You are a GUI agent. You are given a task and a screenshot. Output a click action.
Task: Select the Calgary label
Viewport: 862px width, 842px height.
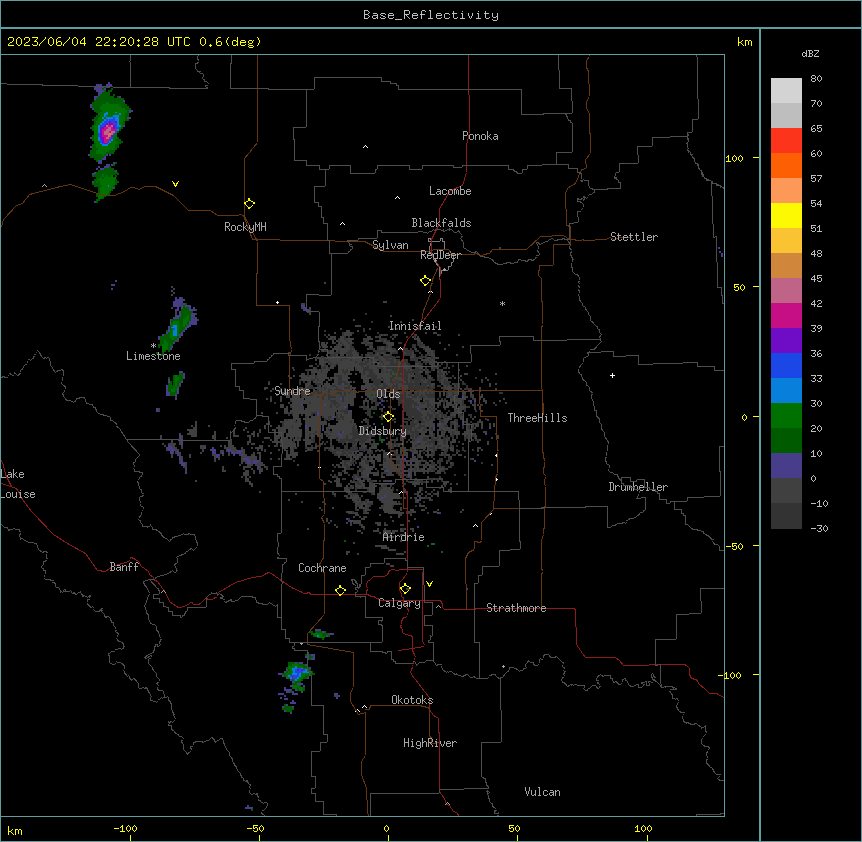pyautogui.click(x=399, y=603)
